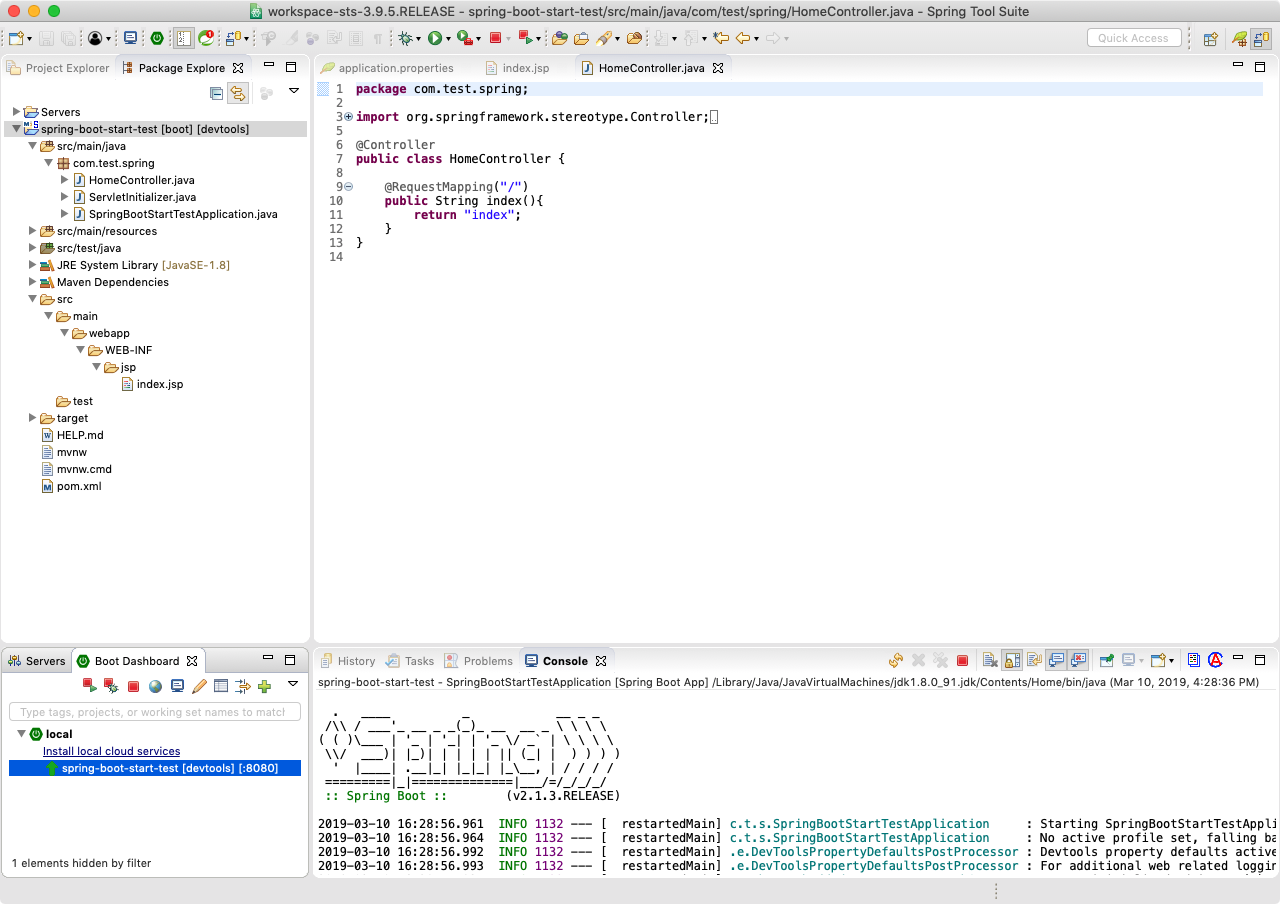1280x904 pixels.
Task: Open browser via Boot Dashboard globe icon
Action: (155, 686)
